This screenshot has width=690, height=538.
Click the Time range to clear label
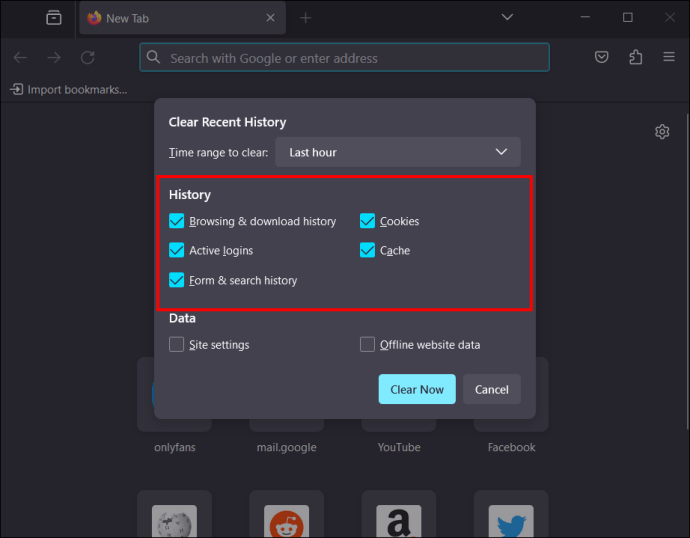(x=218, y=152)
